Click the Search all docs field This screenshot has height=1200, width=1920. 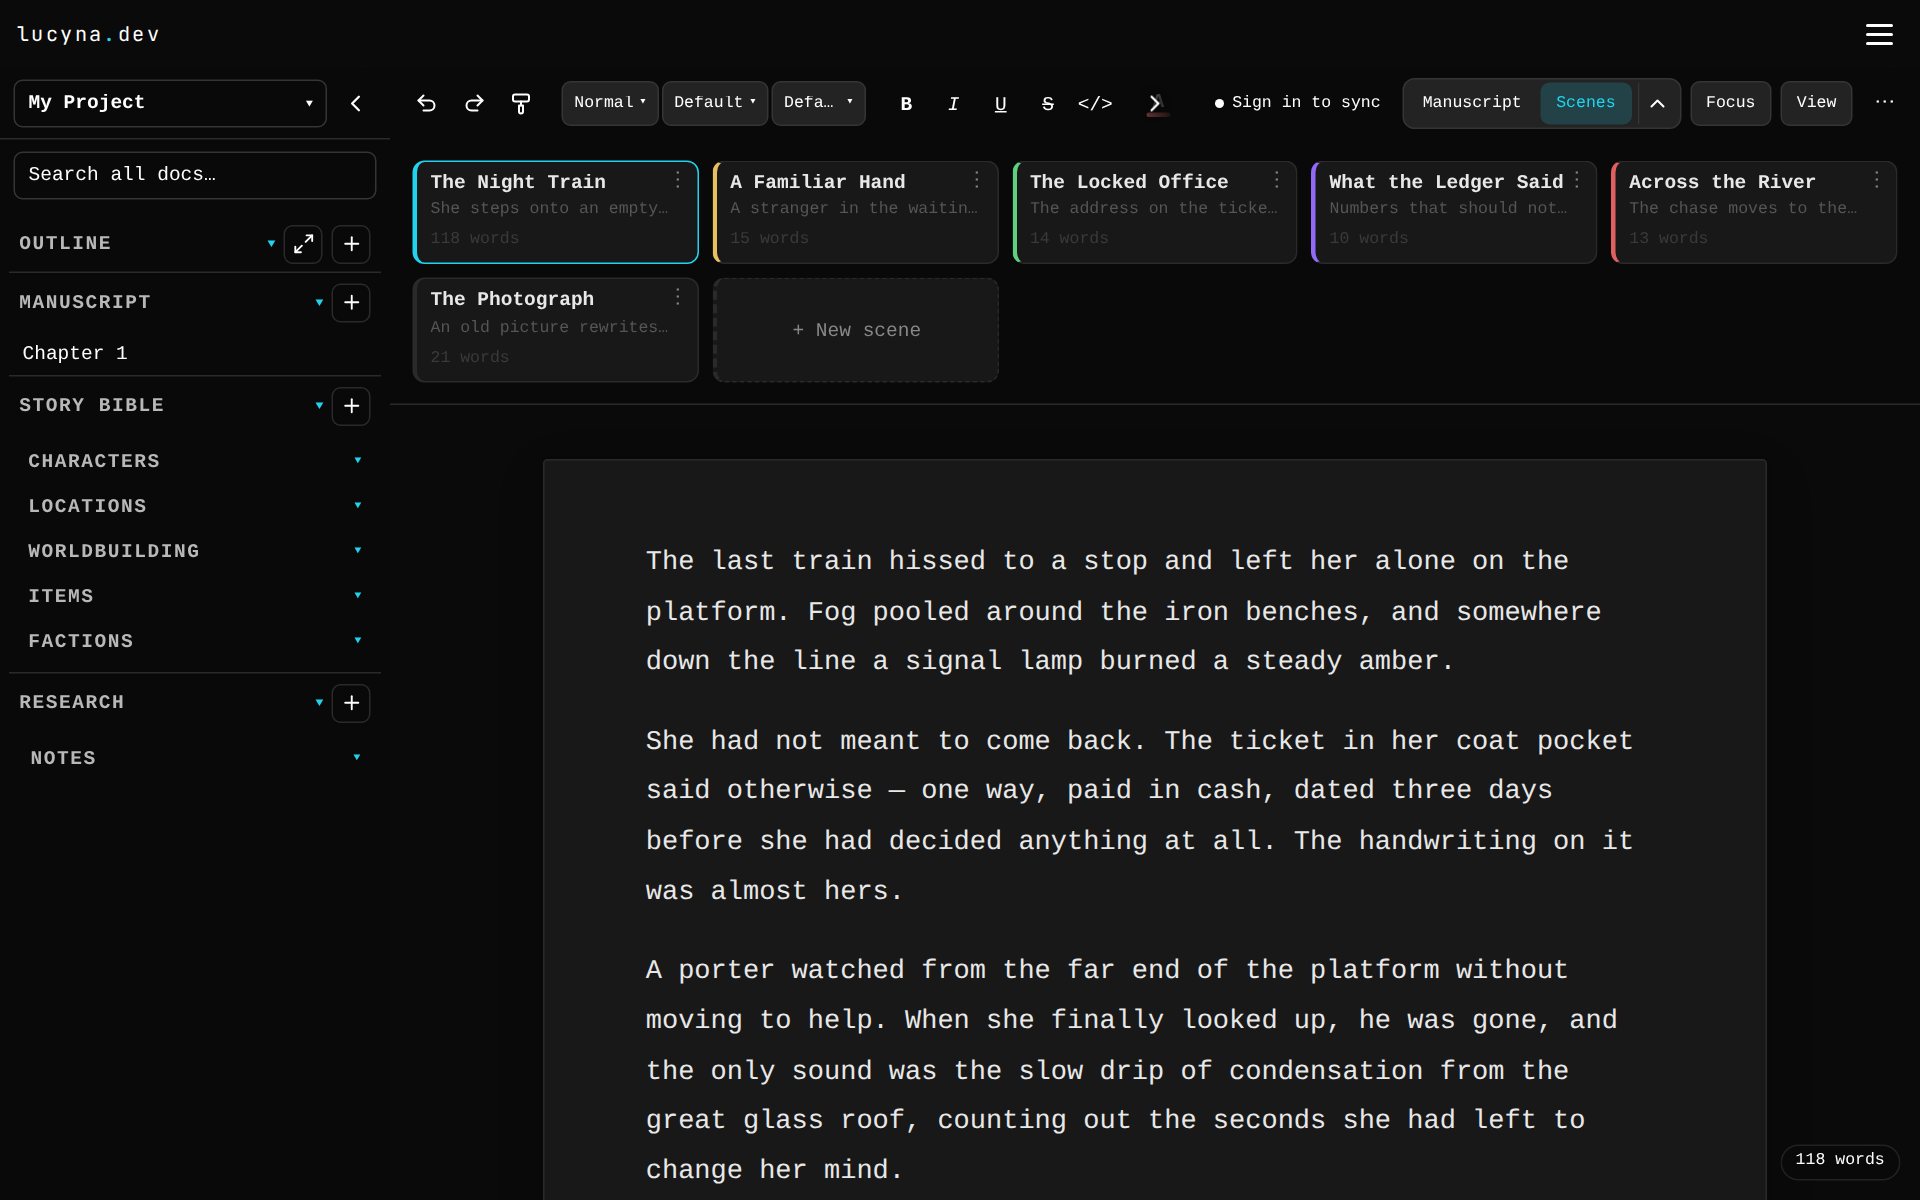pyautogui.click(x=195, y=175)
